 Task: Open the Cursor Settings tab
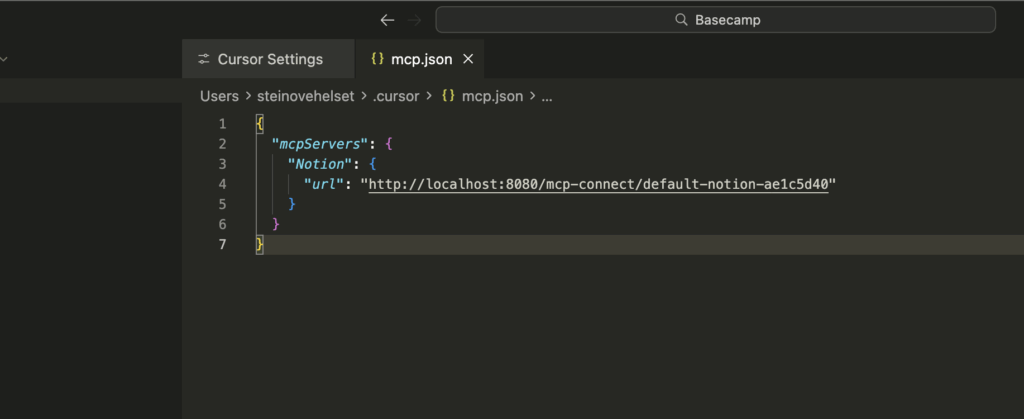269,59
